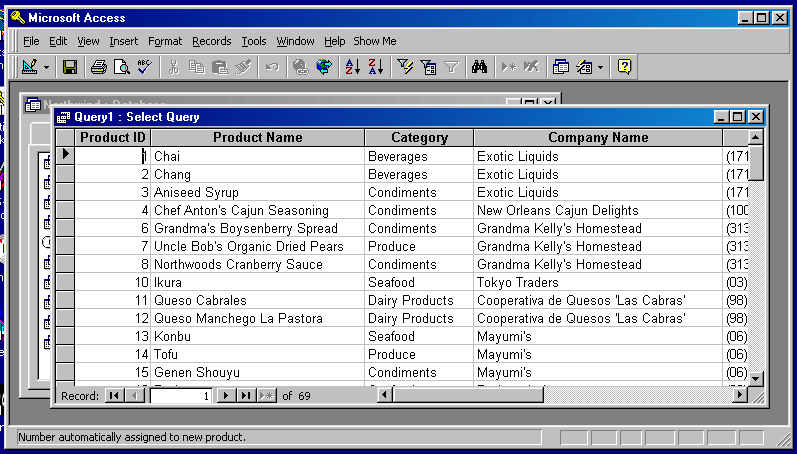
Task: Click the Insert Hyperlink icon
Action: [301, 67]
